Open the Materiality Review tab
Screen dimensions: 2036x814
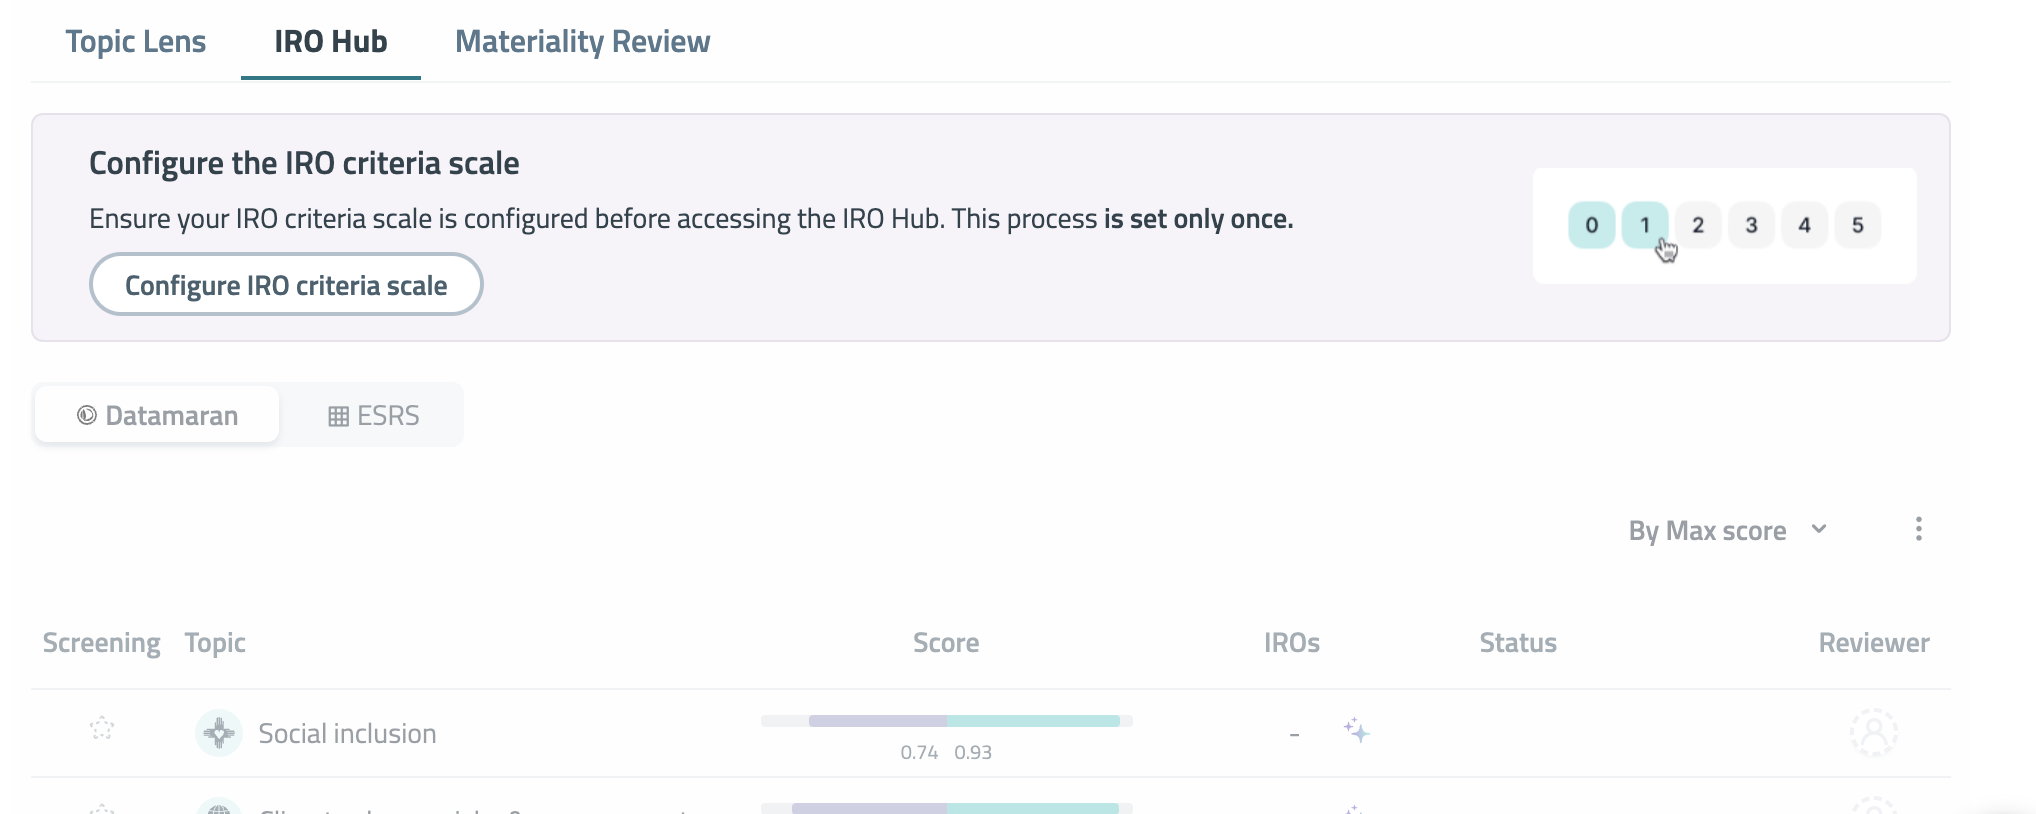click(x=582, y=41)
